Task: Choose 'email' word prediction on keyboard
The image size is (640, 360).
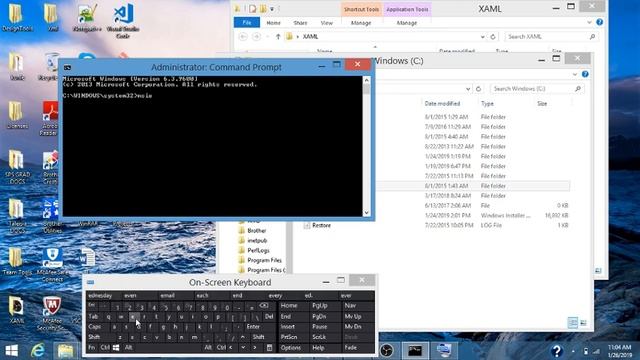Action: pyautogui.click(x=167, y=296)
